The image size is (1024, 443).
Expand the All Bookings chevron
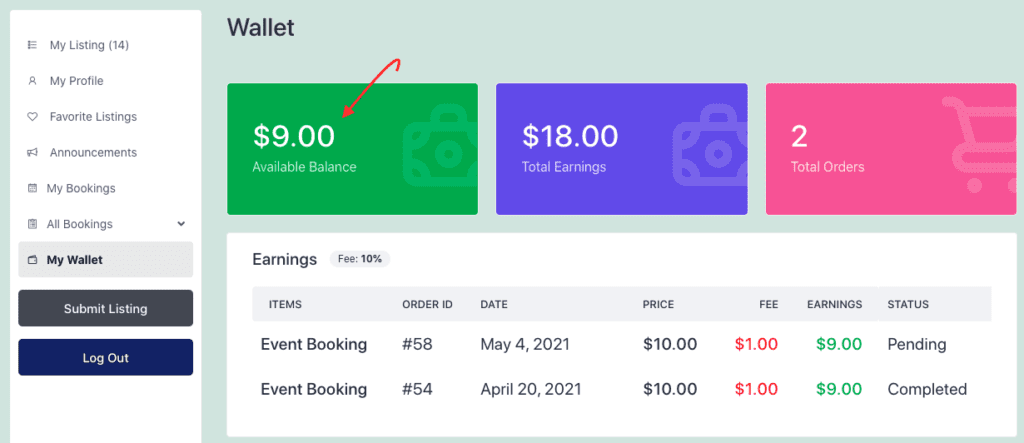(x=181, y=224)
